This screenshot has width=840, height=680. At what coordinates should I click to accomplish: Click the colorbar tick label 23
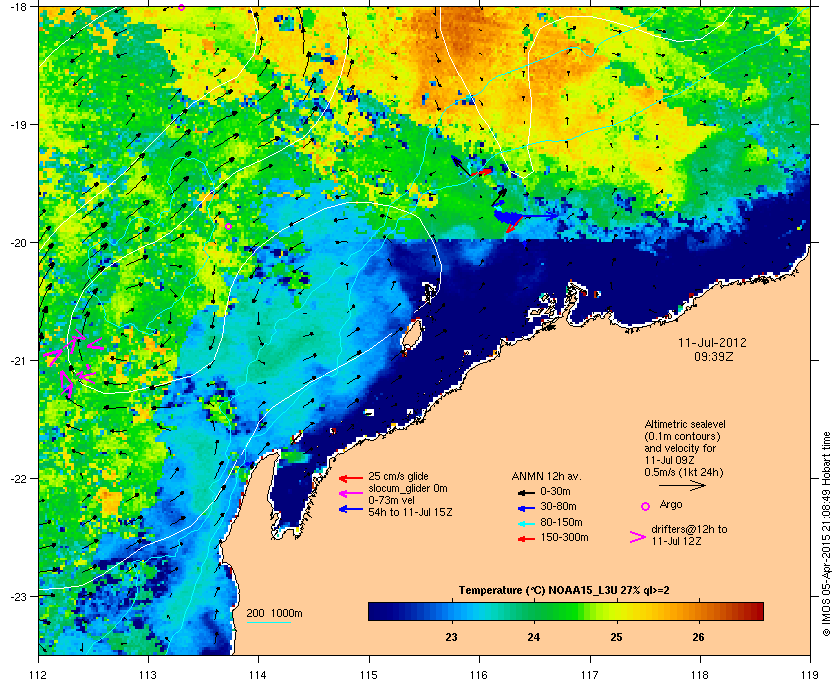pyautogui.click(x=452, y=637)
